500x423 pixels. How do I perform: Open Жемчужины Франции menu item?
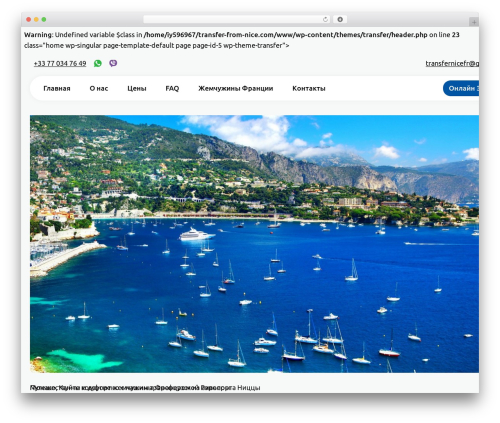(x=236, y=88)
